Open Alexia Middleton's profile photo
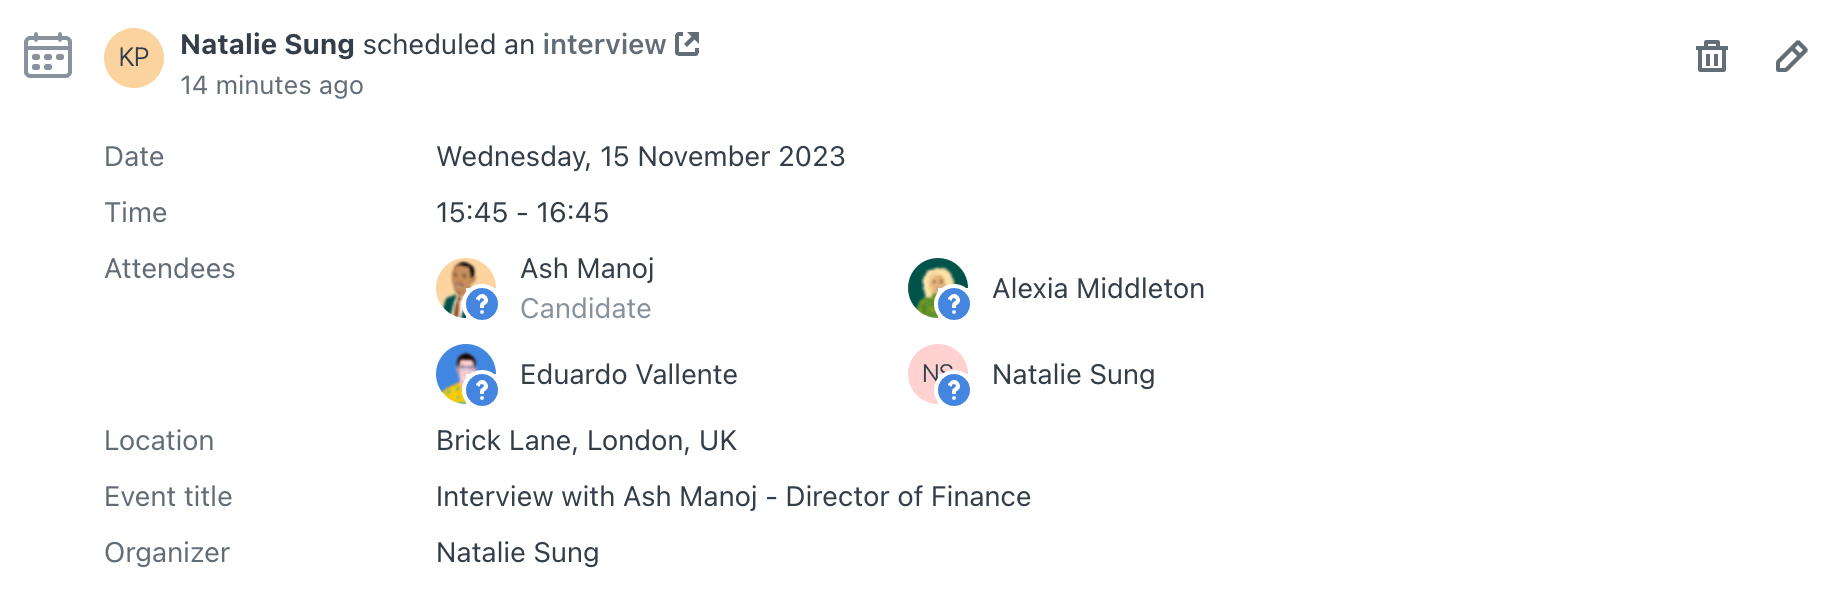Image resolution: width=1824 pixels, height=598 pixels. 934,284
